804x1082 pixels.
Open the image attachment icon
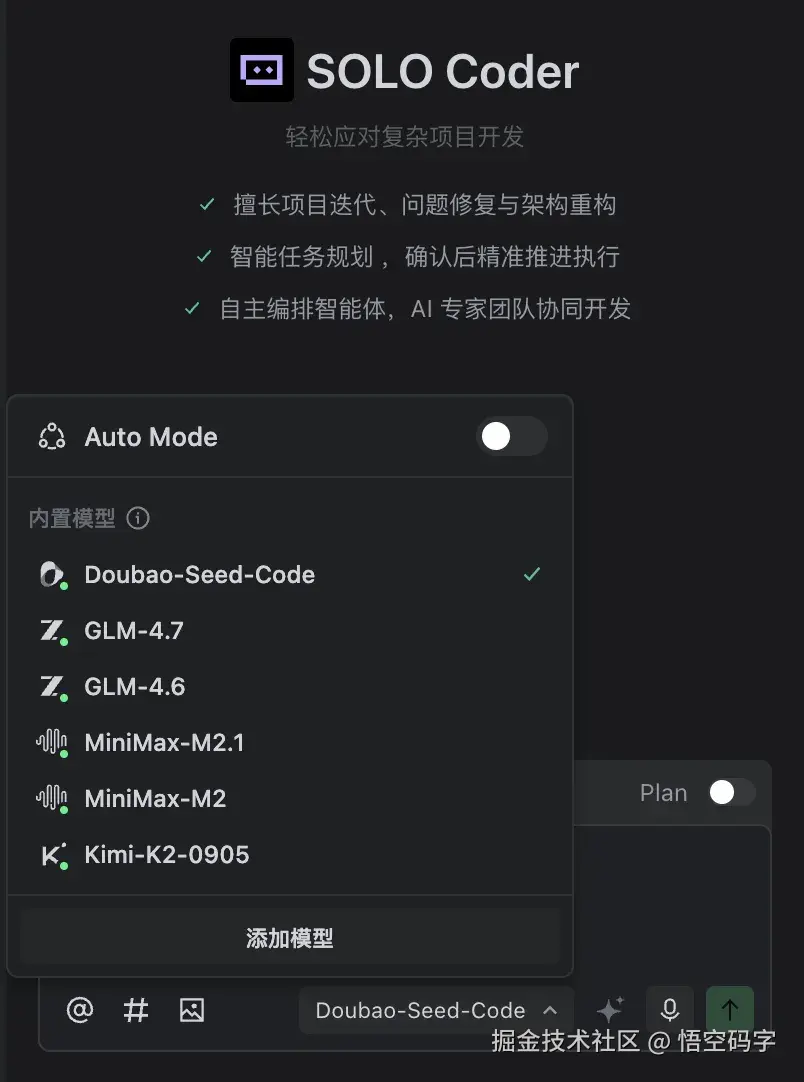(x=191, y=1010)
